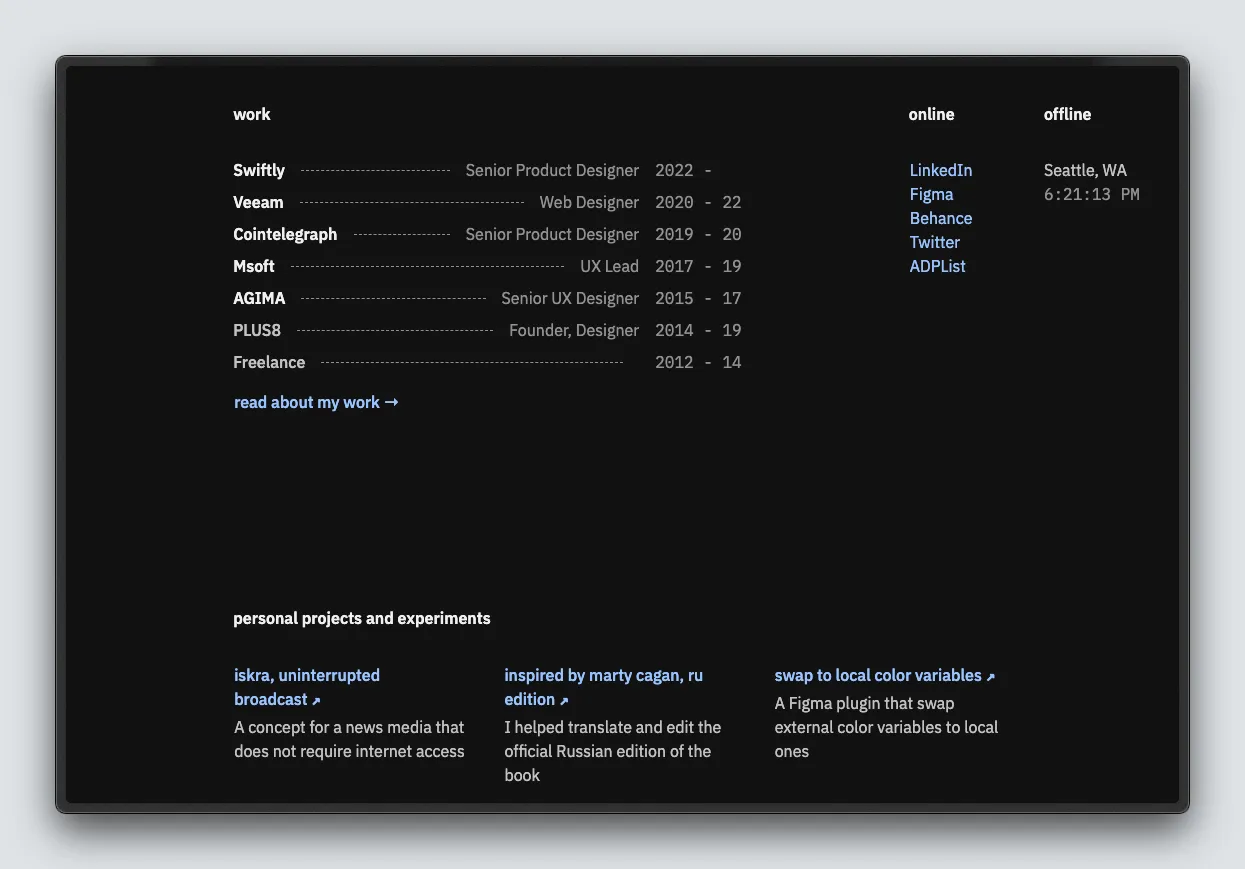
Task: Select the Swiftly work entry
Action: (x=259, y=170)
